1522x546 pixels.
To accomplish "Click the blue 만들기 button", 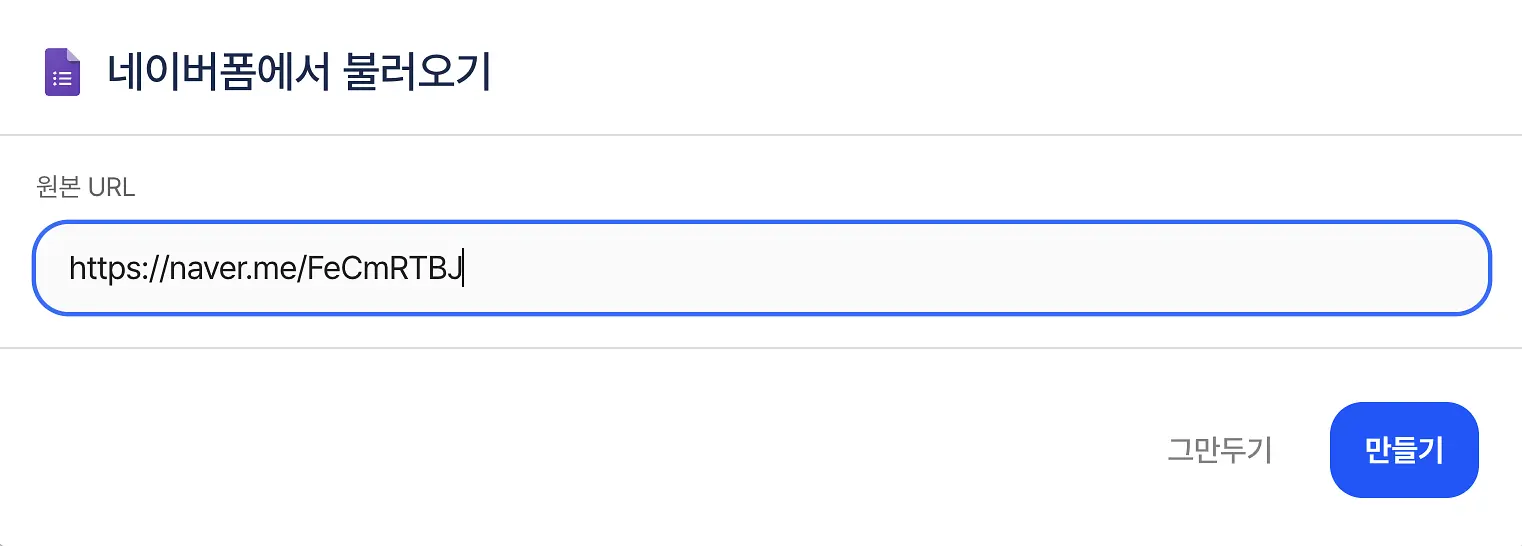I will (1404, 450).
